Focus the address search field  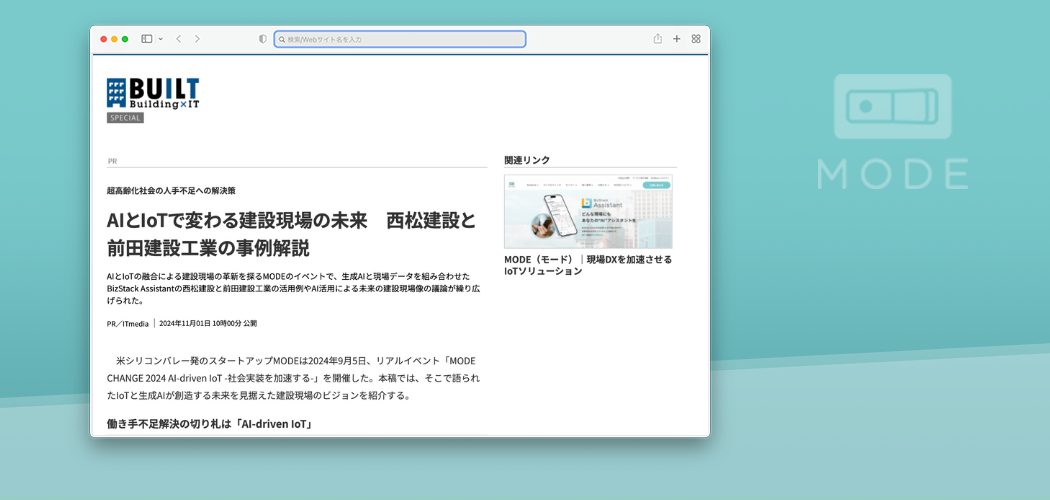click(x=400, y=39)
